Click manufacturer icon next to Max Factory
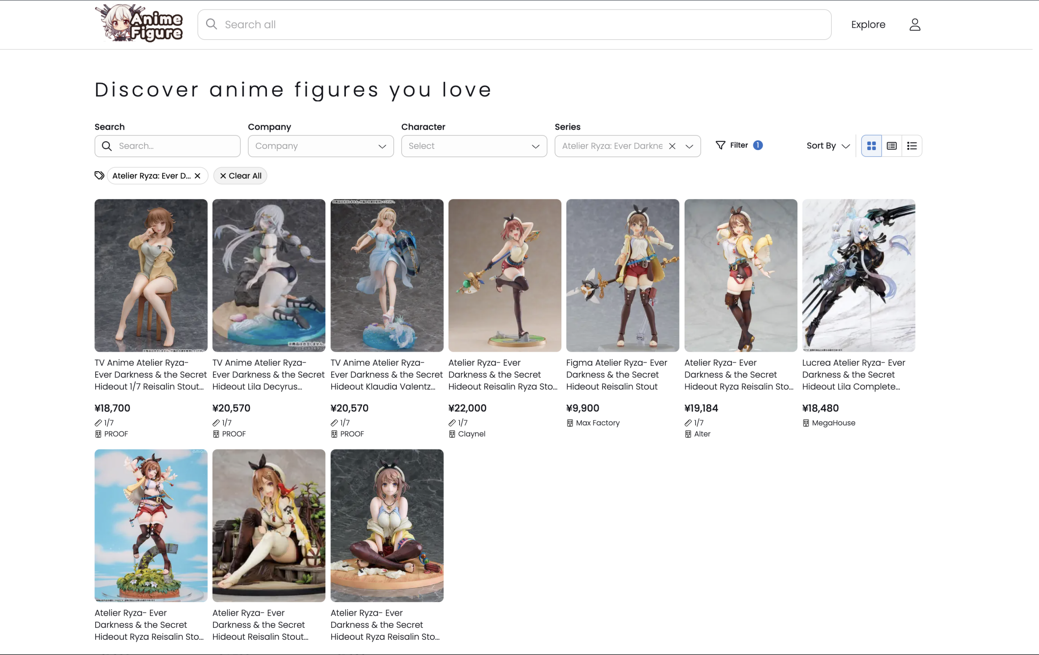The height and width of the screenshot is (655, 1039). (570, 423)
